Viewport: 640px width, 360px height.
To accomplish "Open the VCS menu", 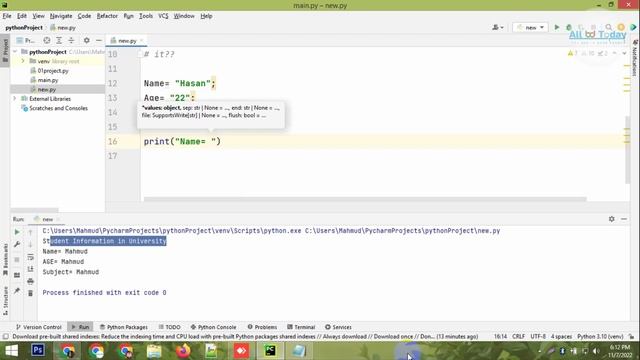I will (163, 16).
